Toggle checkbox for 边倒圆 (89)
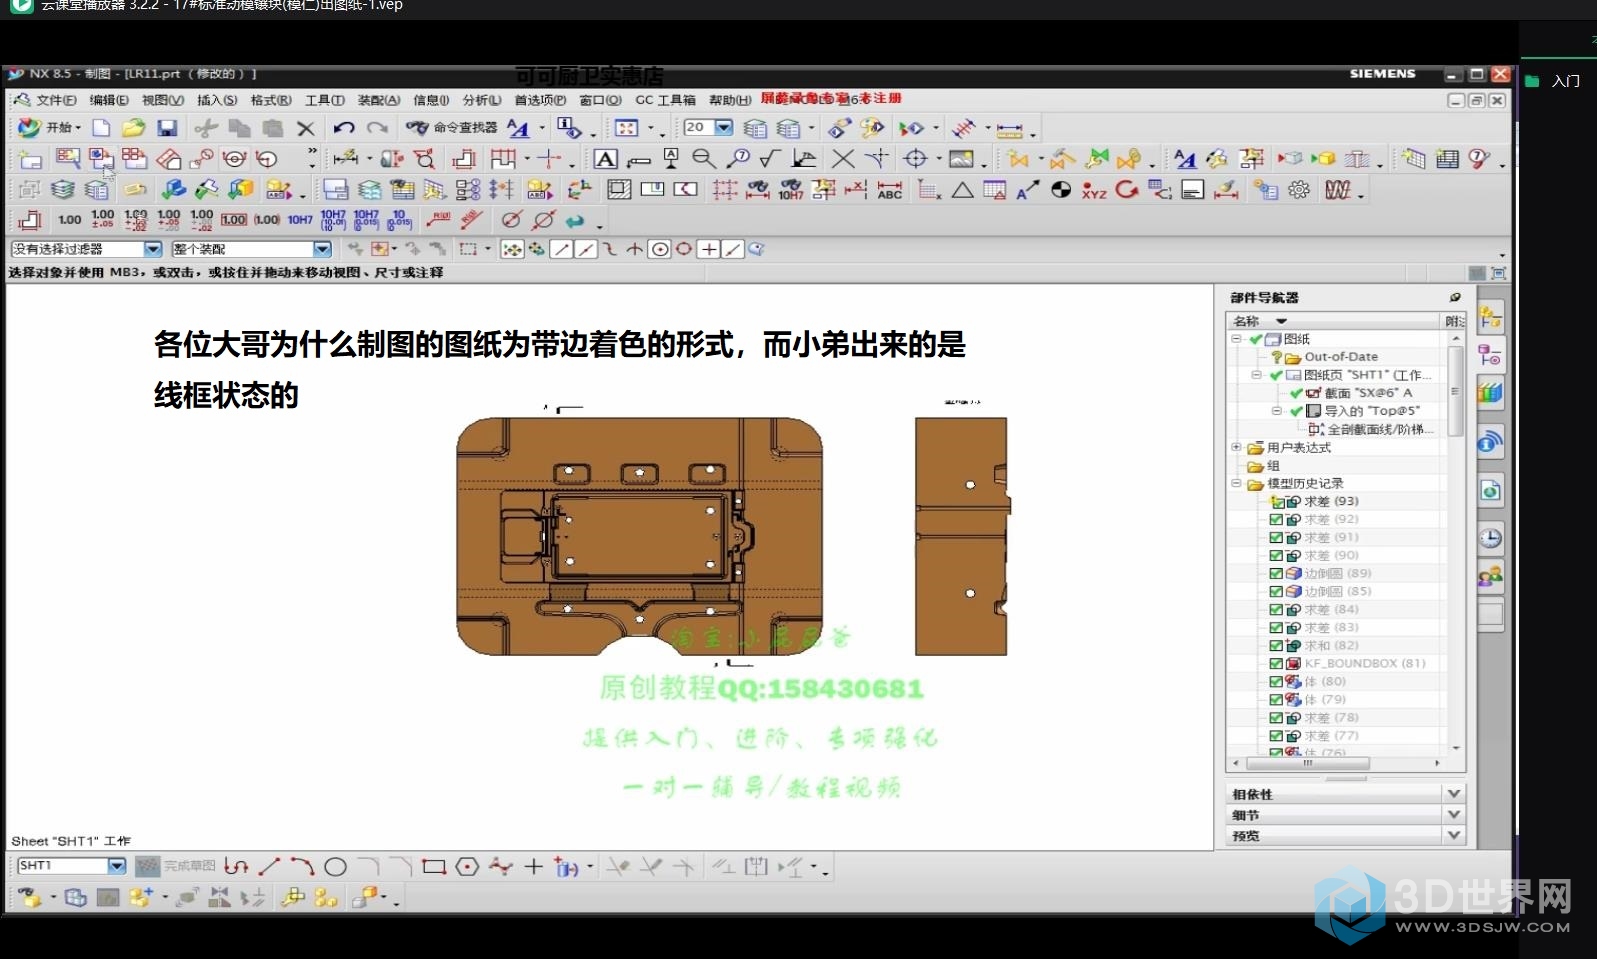 point(1276,574)
